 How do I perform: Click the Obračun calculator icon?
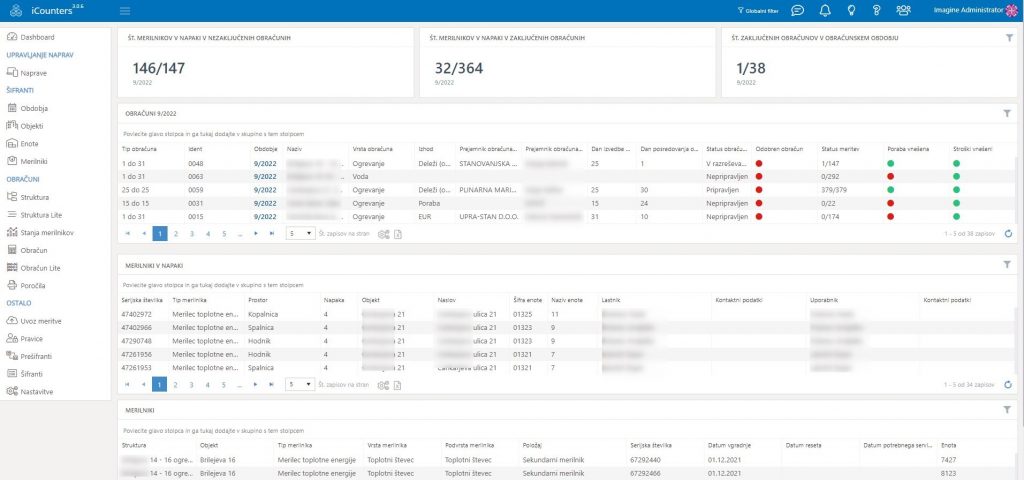12,249
